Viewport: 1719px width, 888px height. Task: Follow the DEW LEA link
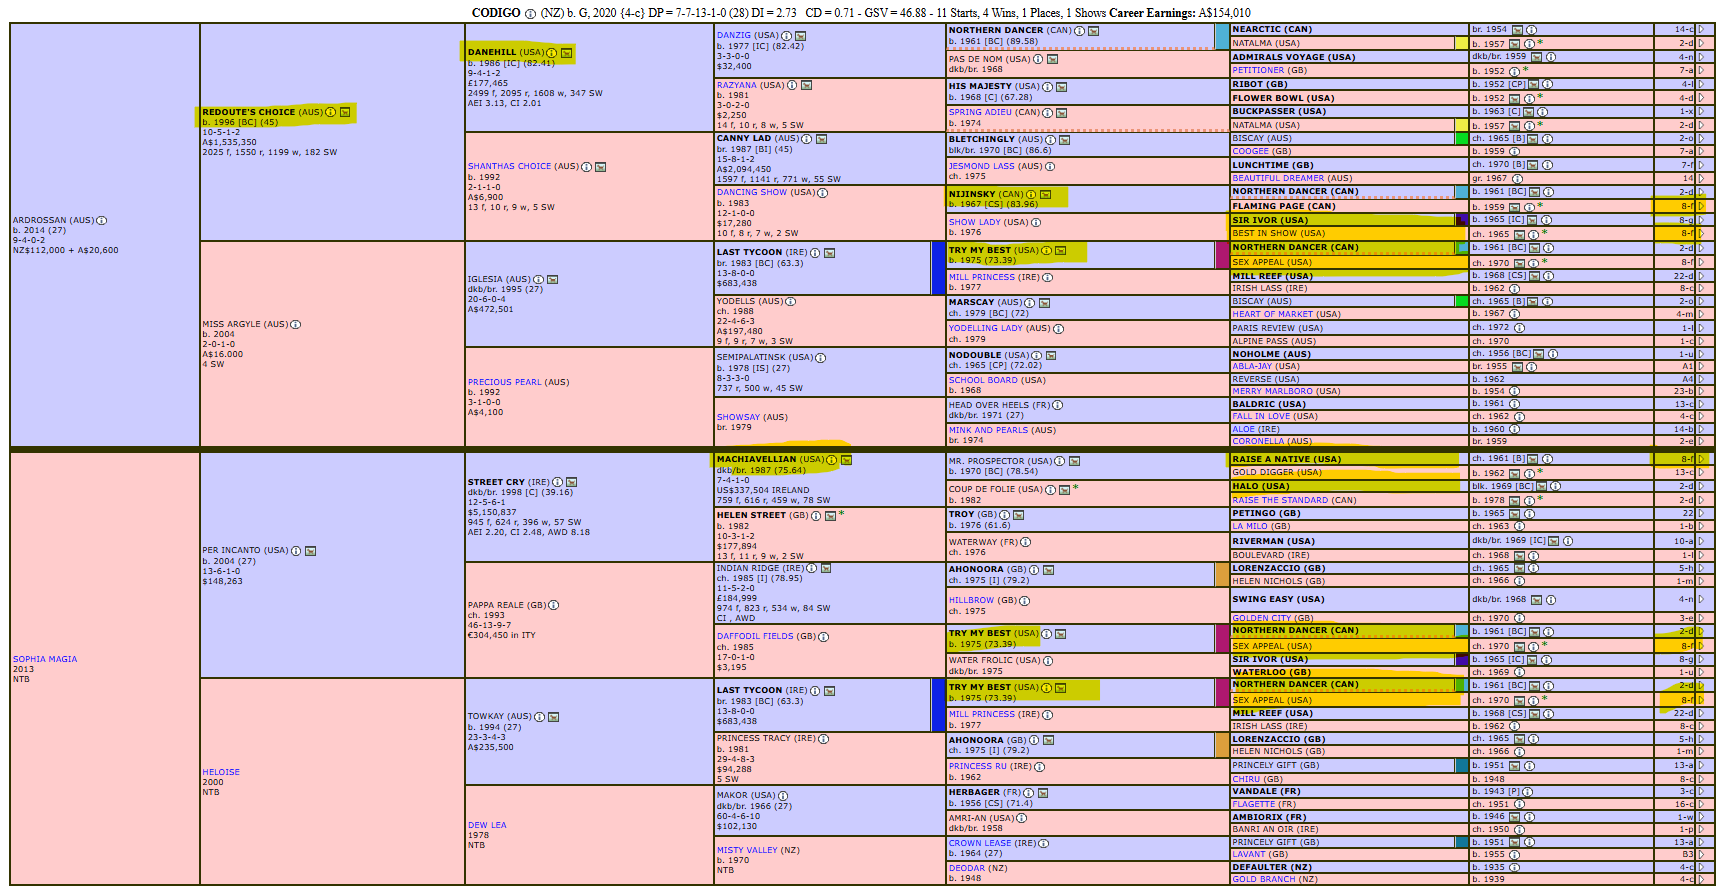tap(487, 825)
